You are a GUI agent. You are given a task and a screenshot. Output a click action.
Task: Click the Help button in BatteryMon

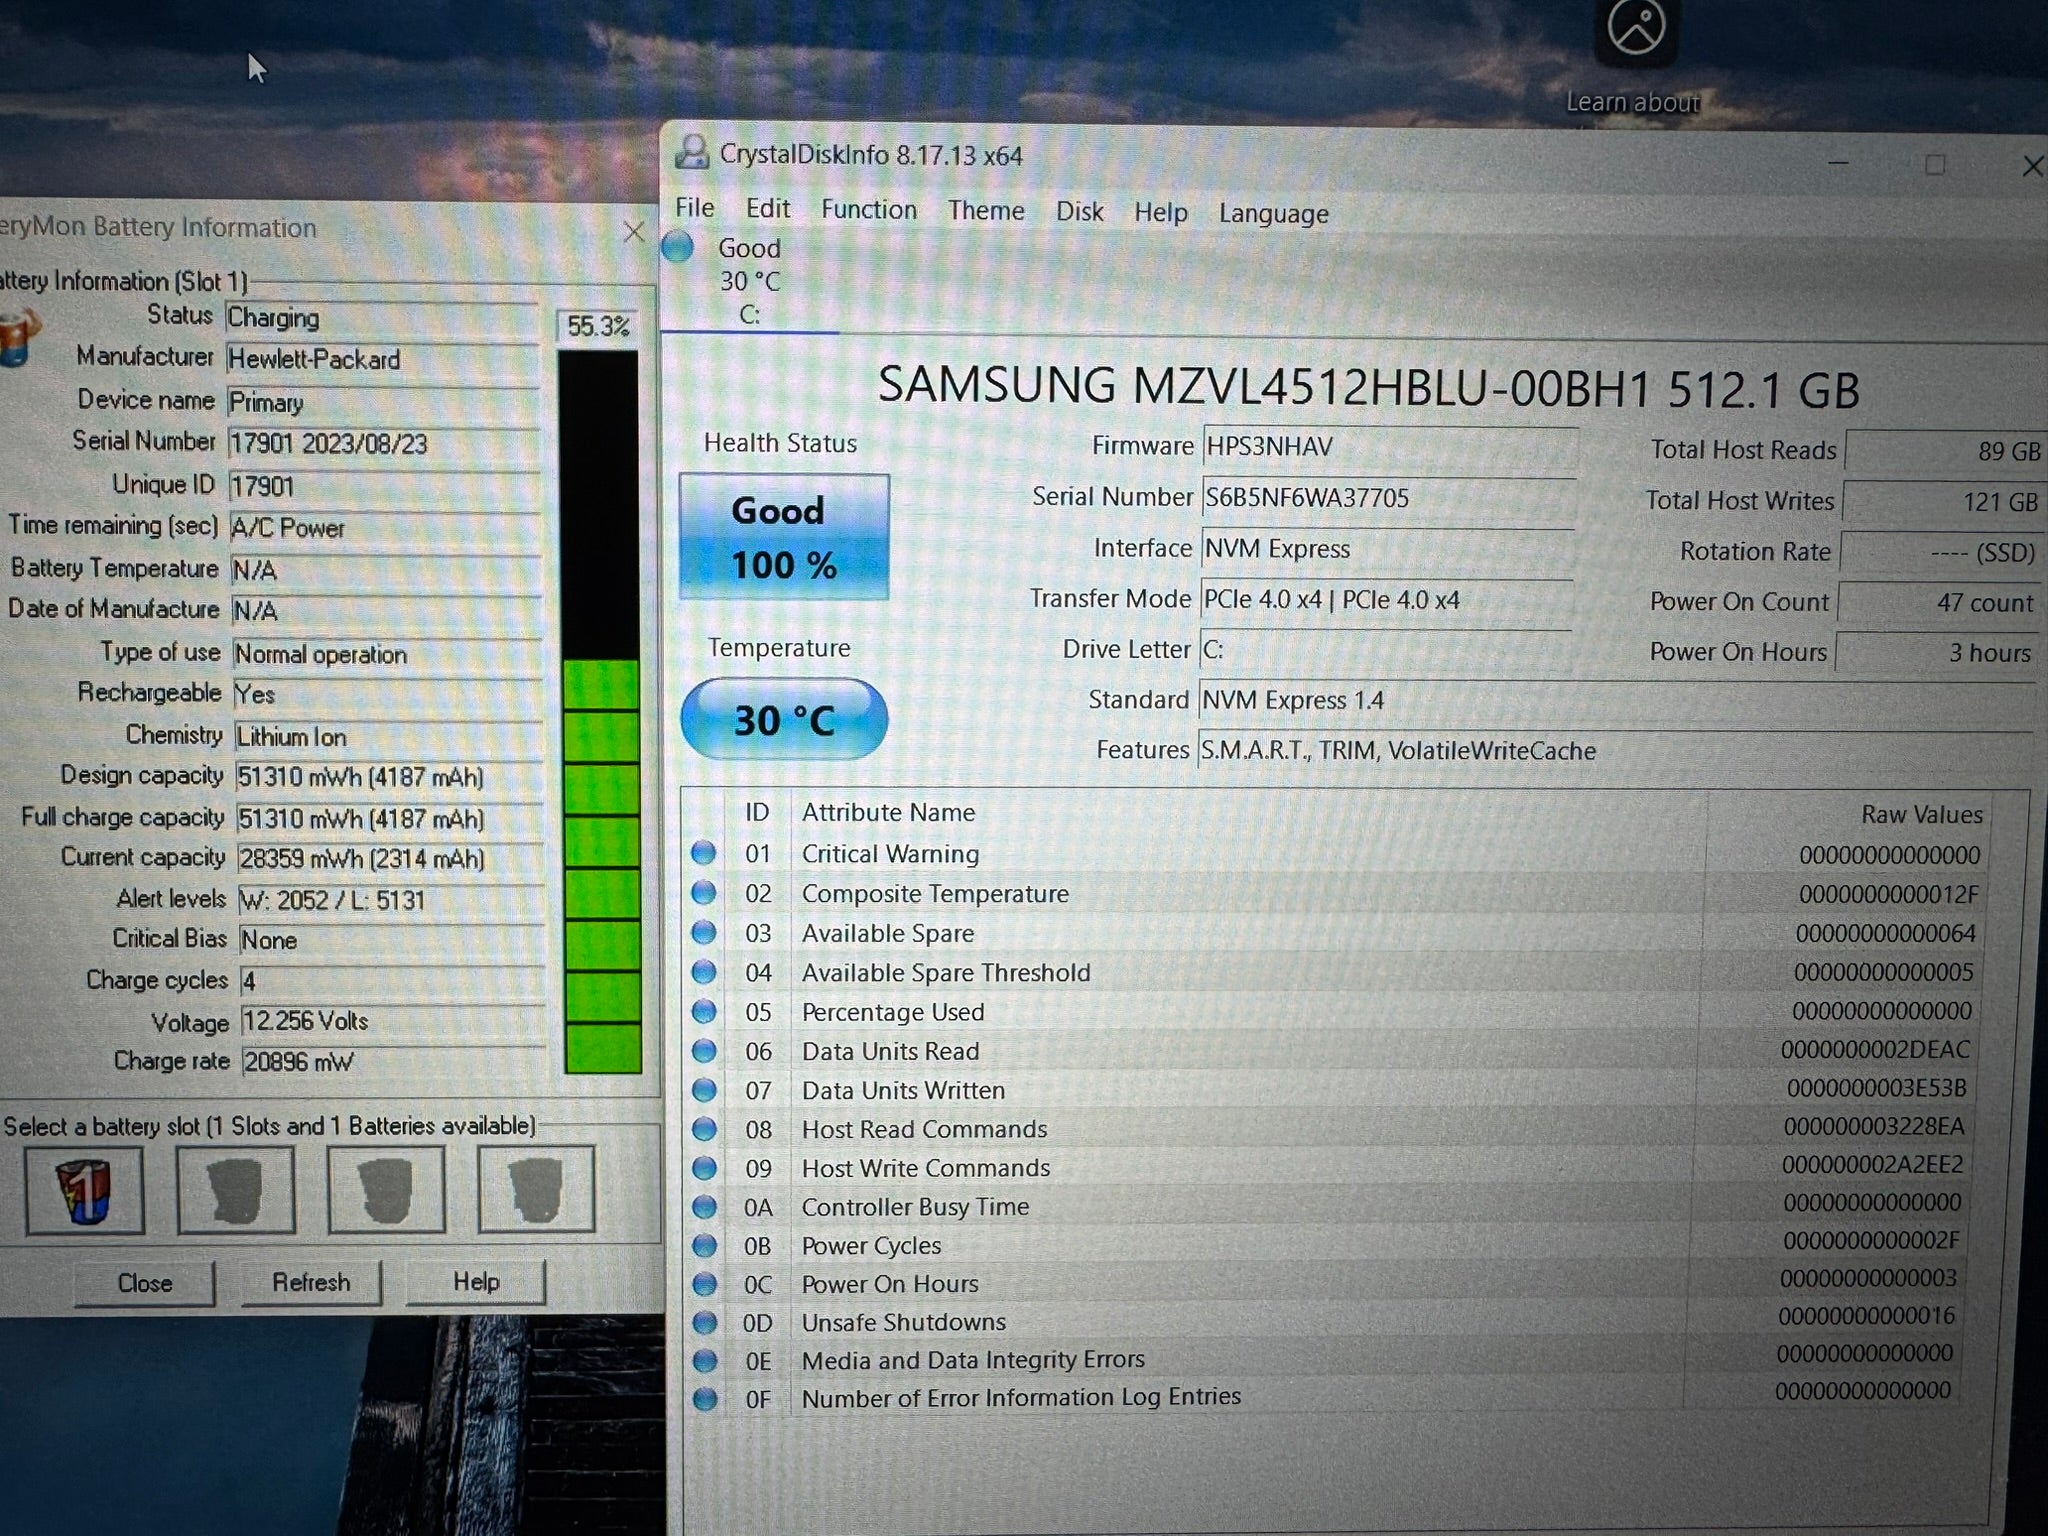[476, 1281]
